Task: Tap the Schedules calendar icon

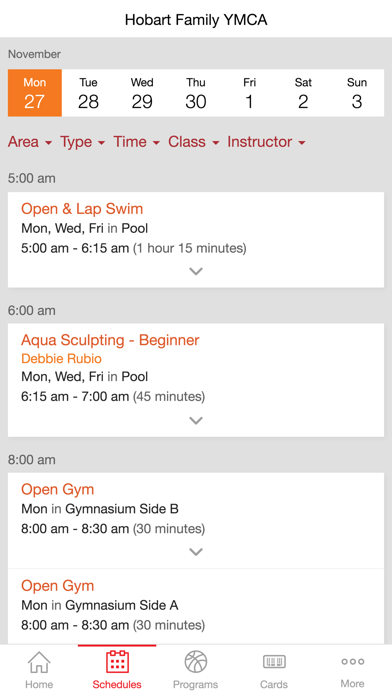Action: point(117,661)
